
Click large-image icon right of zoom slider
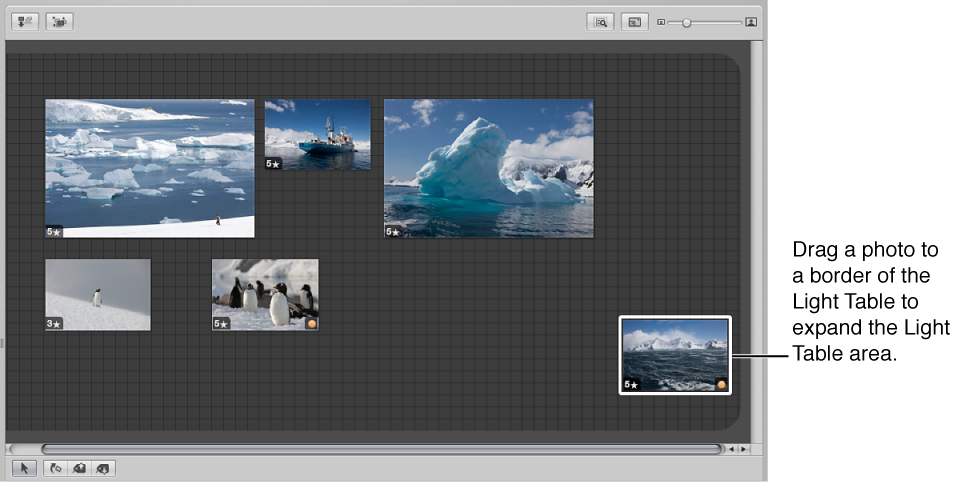coord(751,21)
